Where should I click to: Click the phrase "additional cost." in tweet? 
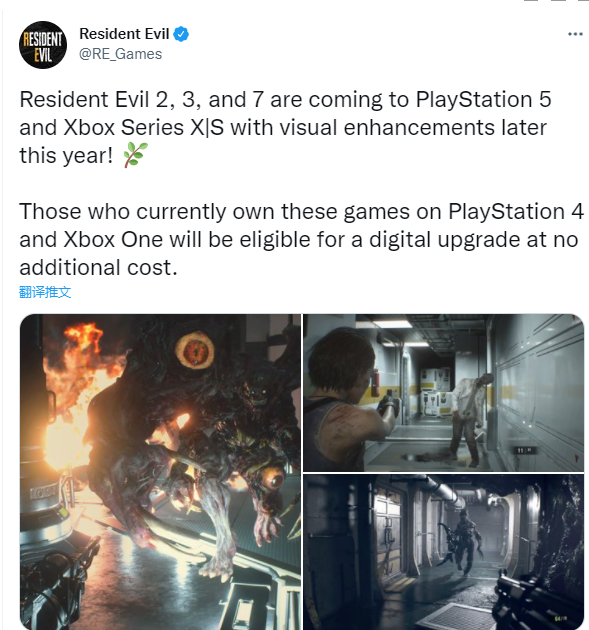pyautogui.click(x=98, y=268)
